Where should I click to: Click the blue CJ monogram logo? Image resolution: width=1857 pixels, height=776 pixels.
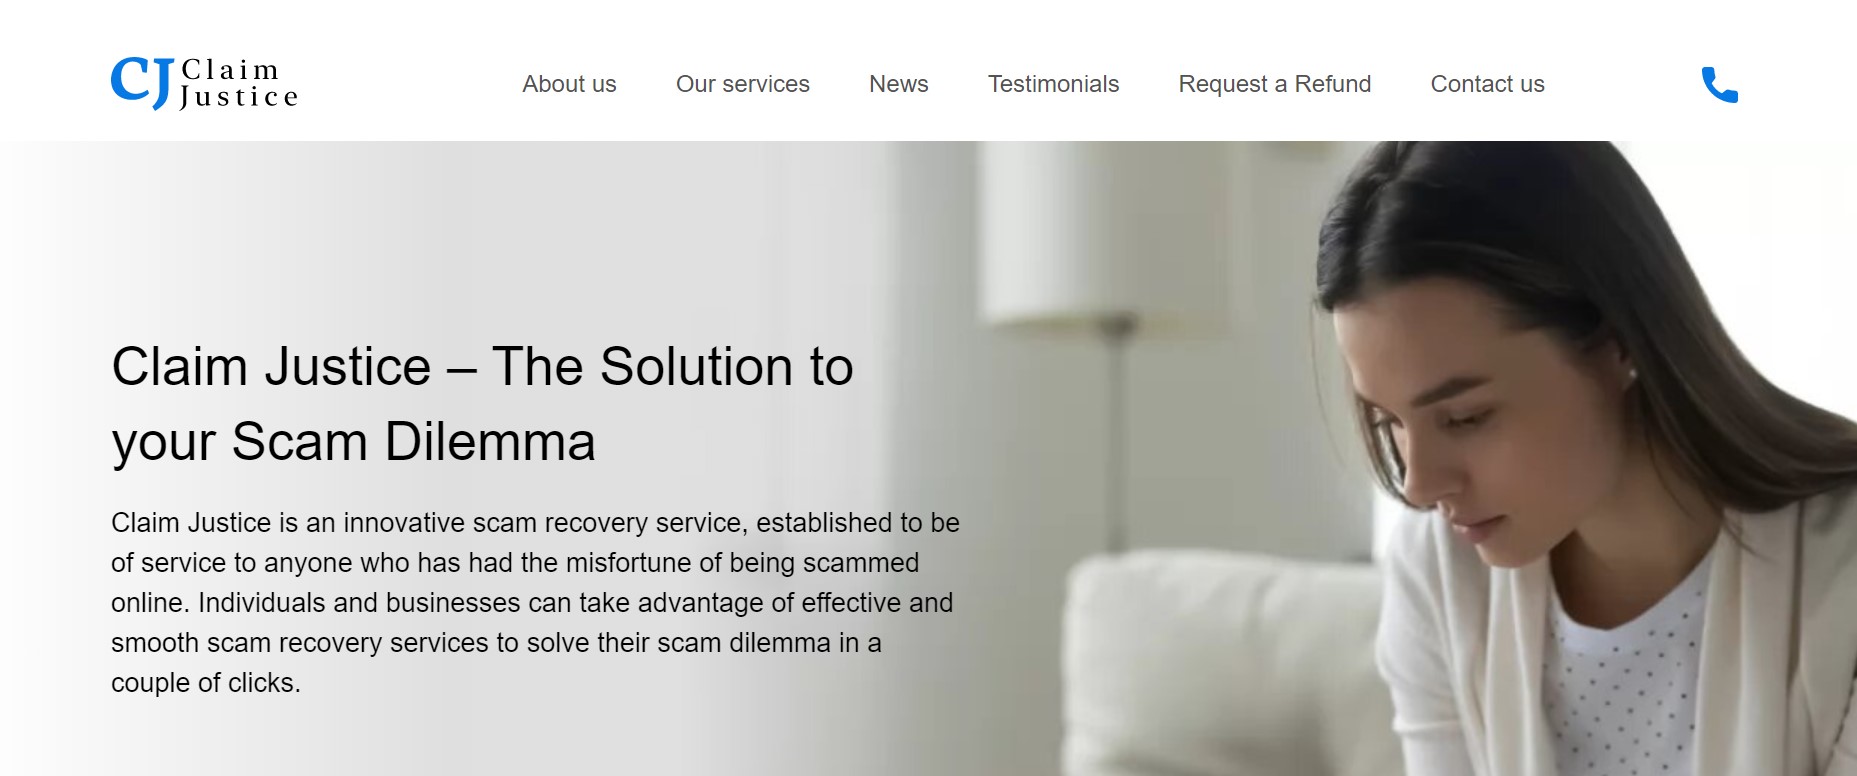[x=142, y=83]
